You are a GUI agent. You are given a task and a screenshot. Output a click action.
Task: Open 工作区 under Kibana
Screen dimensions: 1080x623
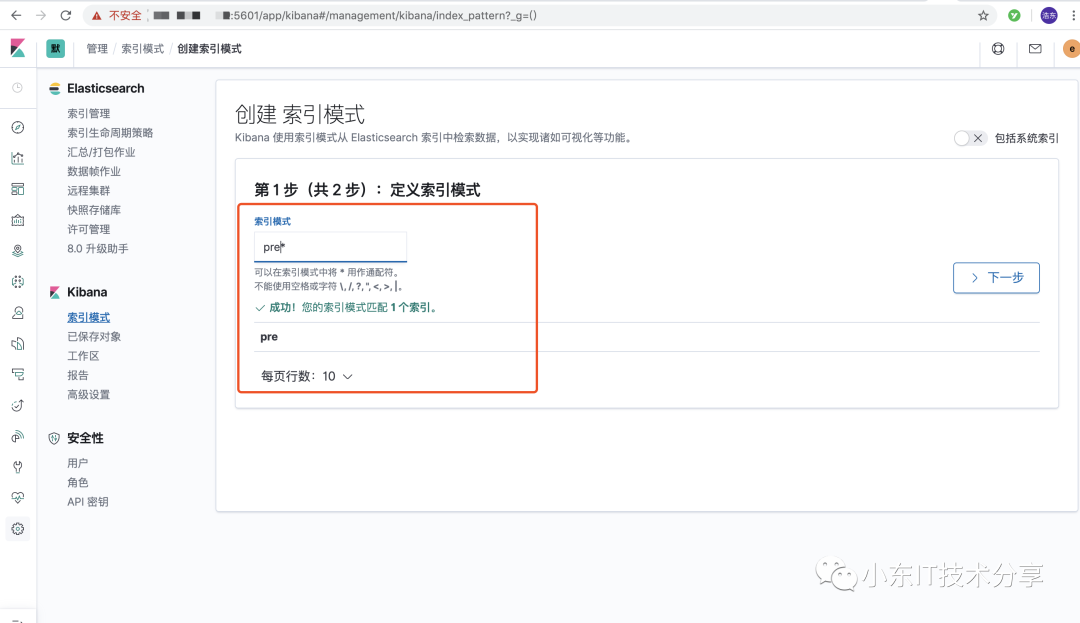pos(83,356)
